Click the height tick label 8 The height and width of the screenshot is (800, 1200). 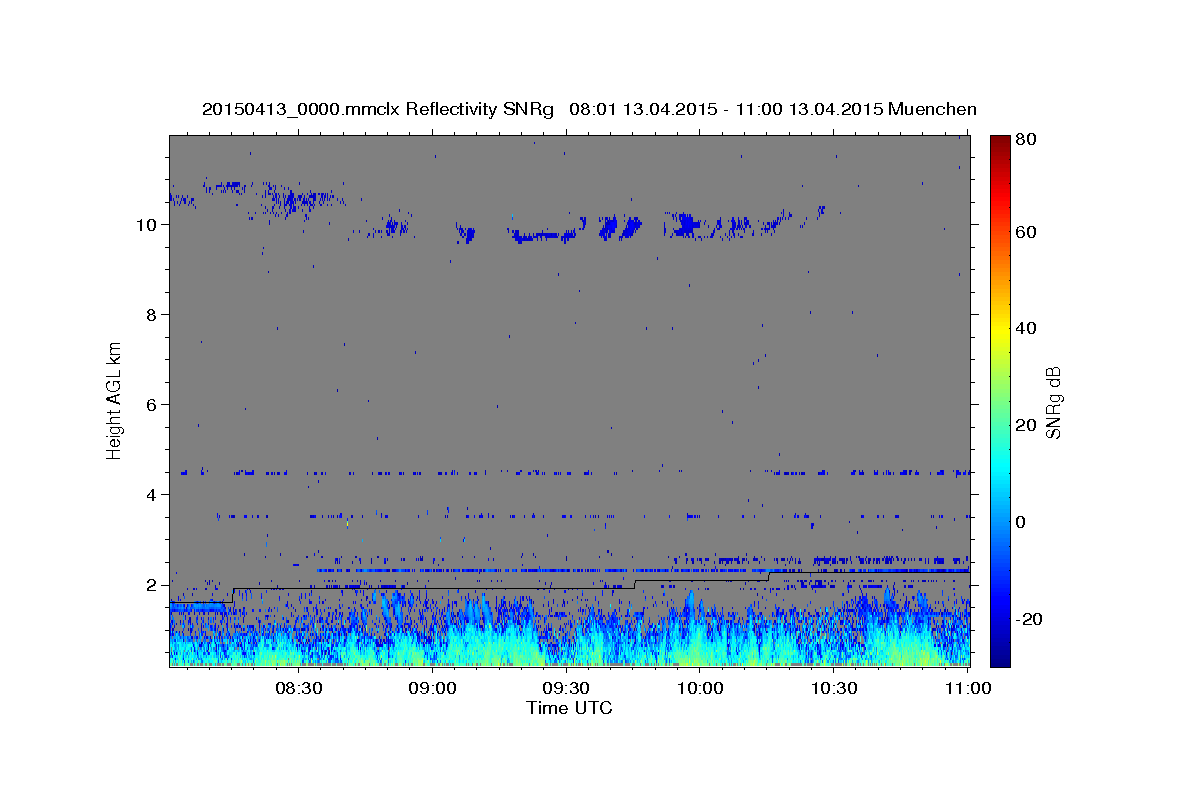(x=152, y=315)
